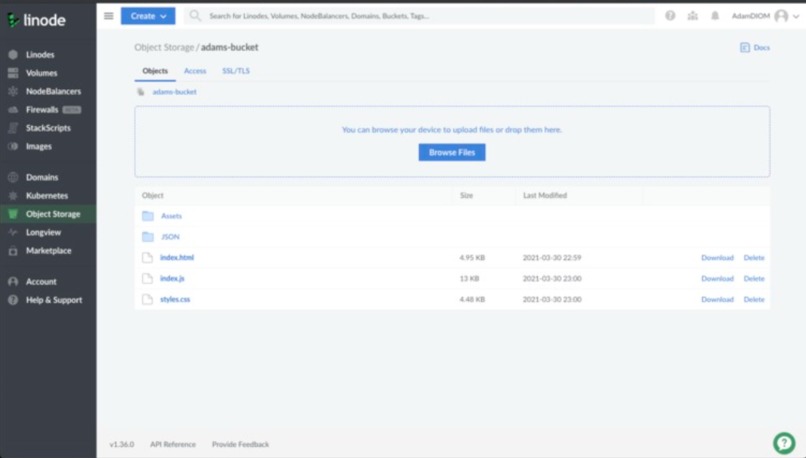Click the adams-bucket path link
Viewport: 806px width, 458px height.
[174, 92]
